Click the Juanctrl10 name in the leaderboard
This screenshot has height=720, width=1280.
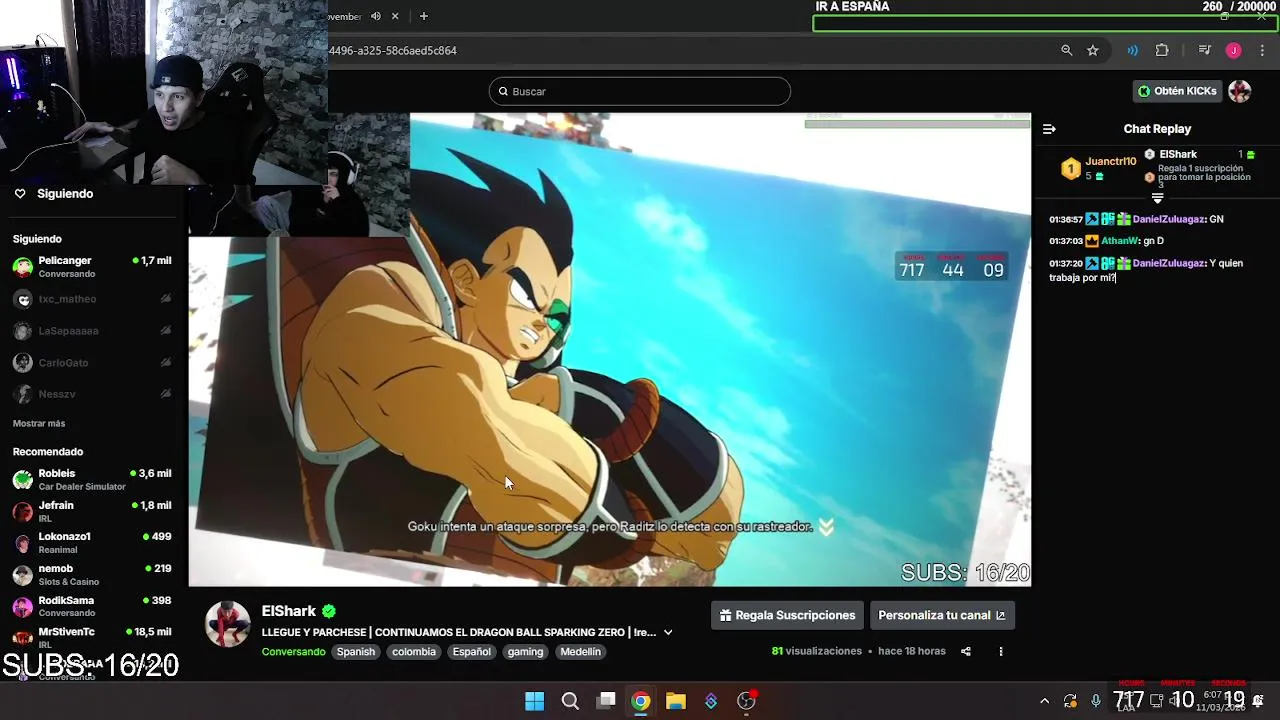(1111, 161)
